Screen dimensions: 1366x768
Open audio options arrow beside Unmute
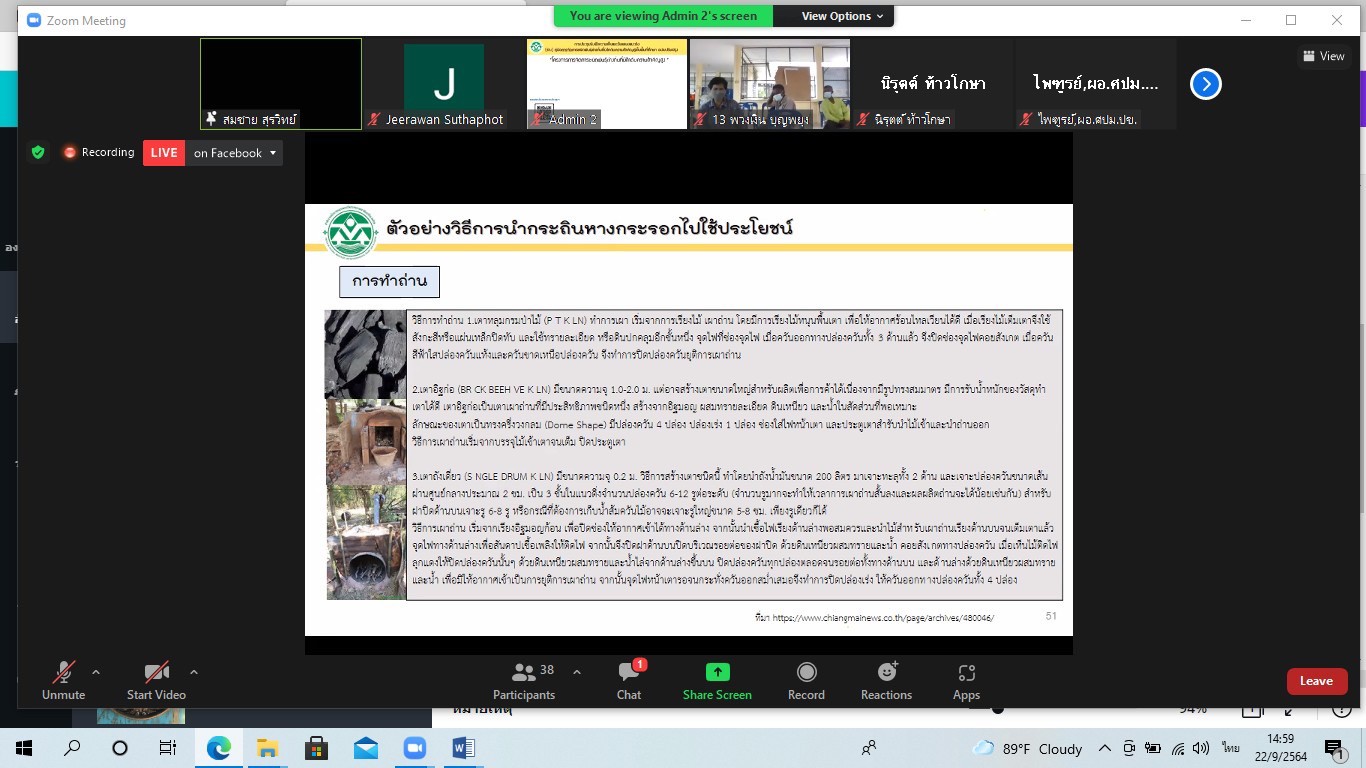tap(96, 672)
